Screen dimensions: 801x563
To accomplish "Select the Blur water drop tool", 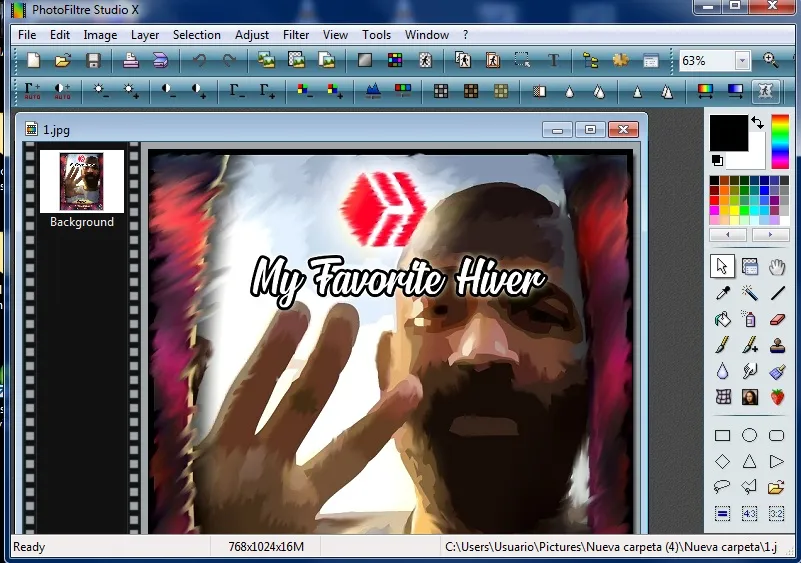I will click(x=722, y=371).
